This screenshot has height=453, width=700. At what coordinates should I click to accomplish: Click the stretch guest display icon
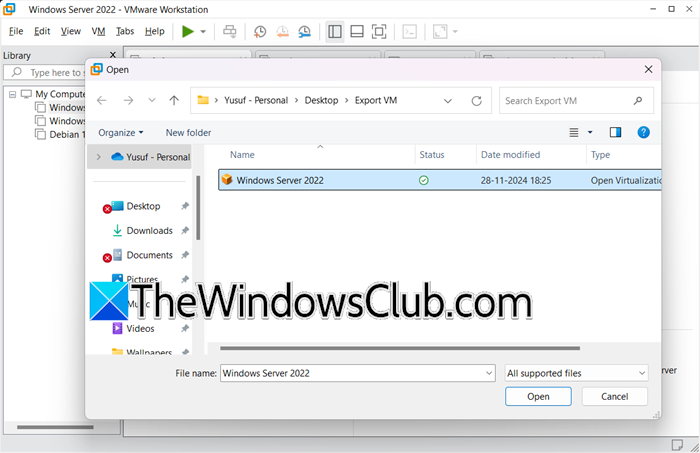pos(440,31)
